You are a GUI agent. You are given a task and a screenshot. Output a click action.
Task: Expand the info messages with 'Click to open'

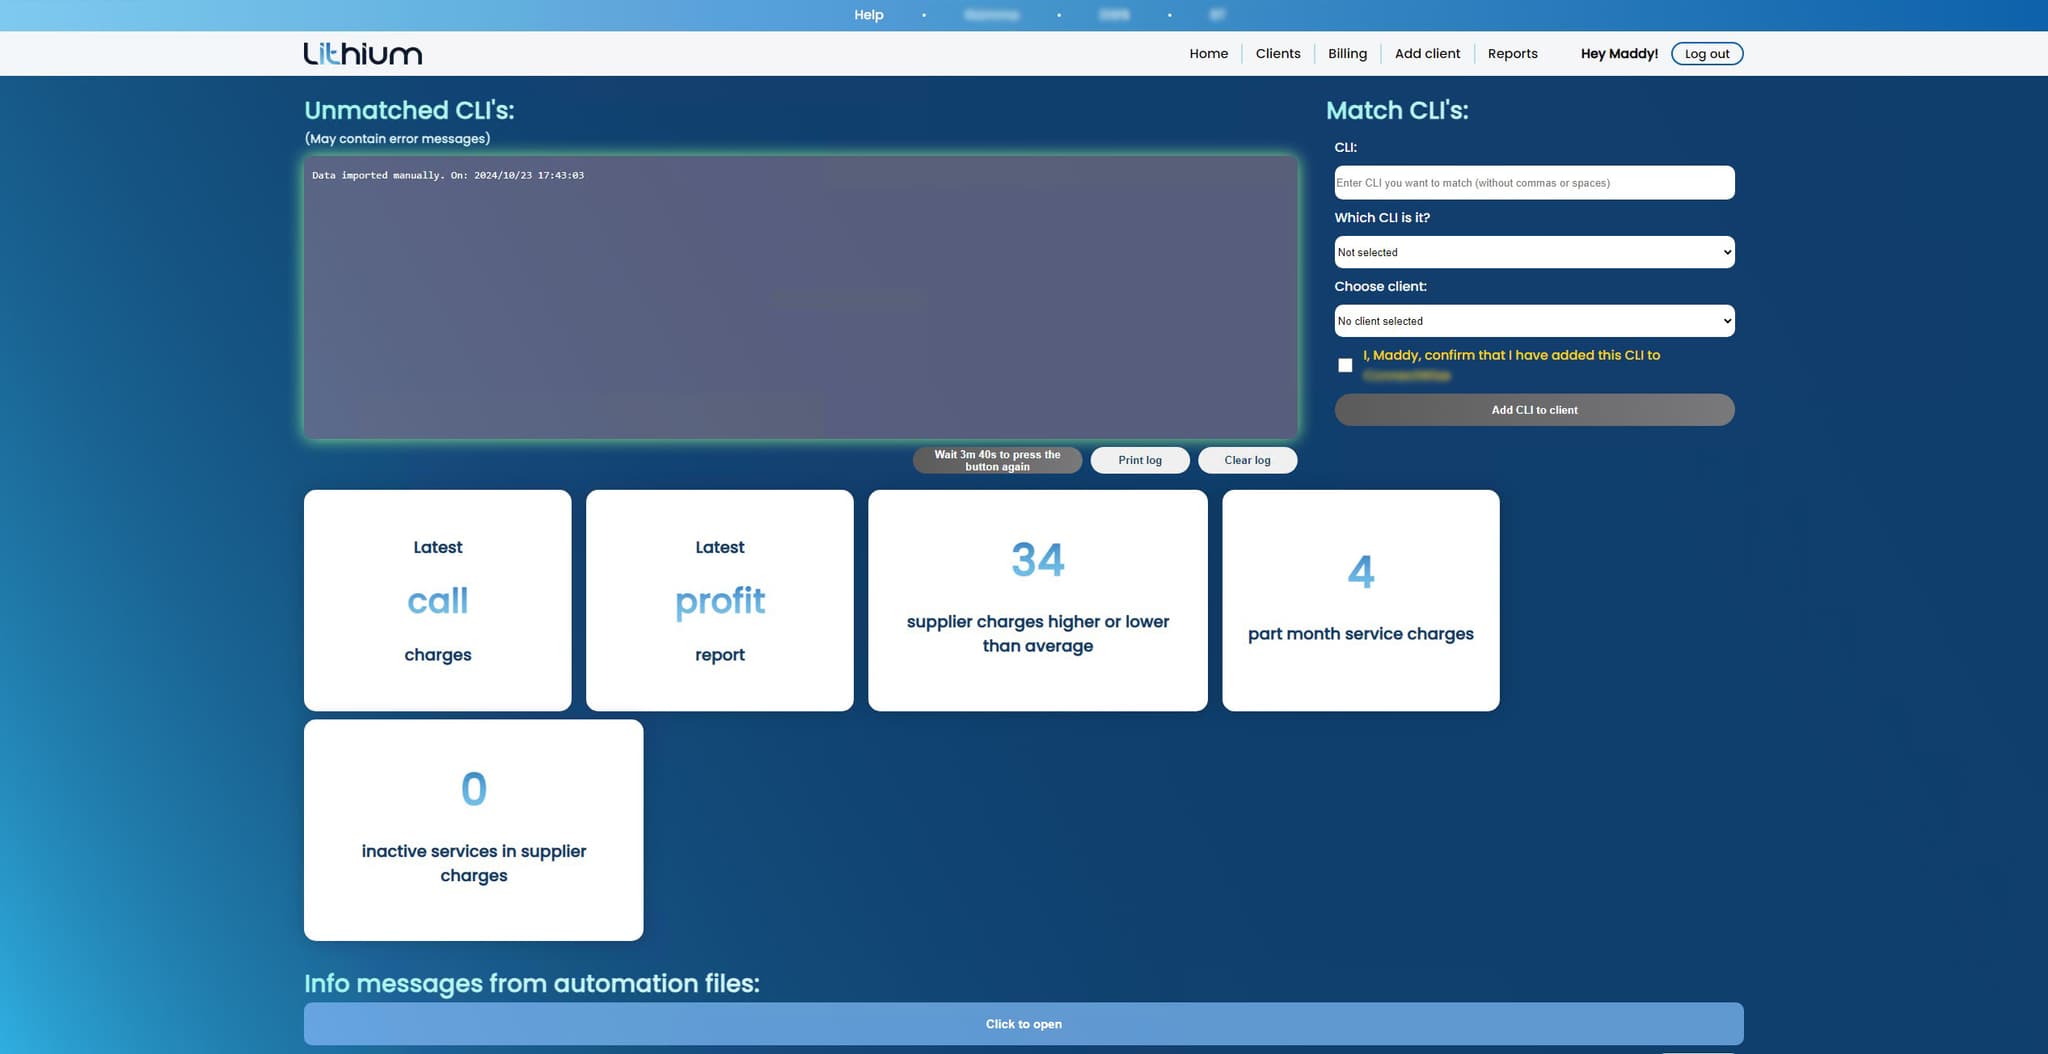point(1023,1023)
